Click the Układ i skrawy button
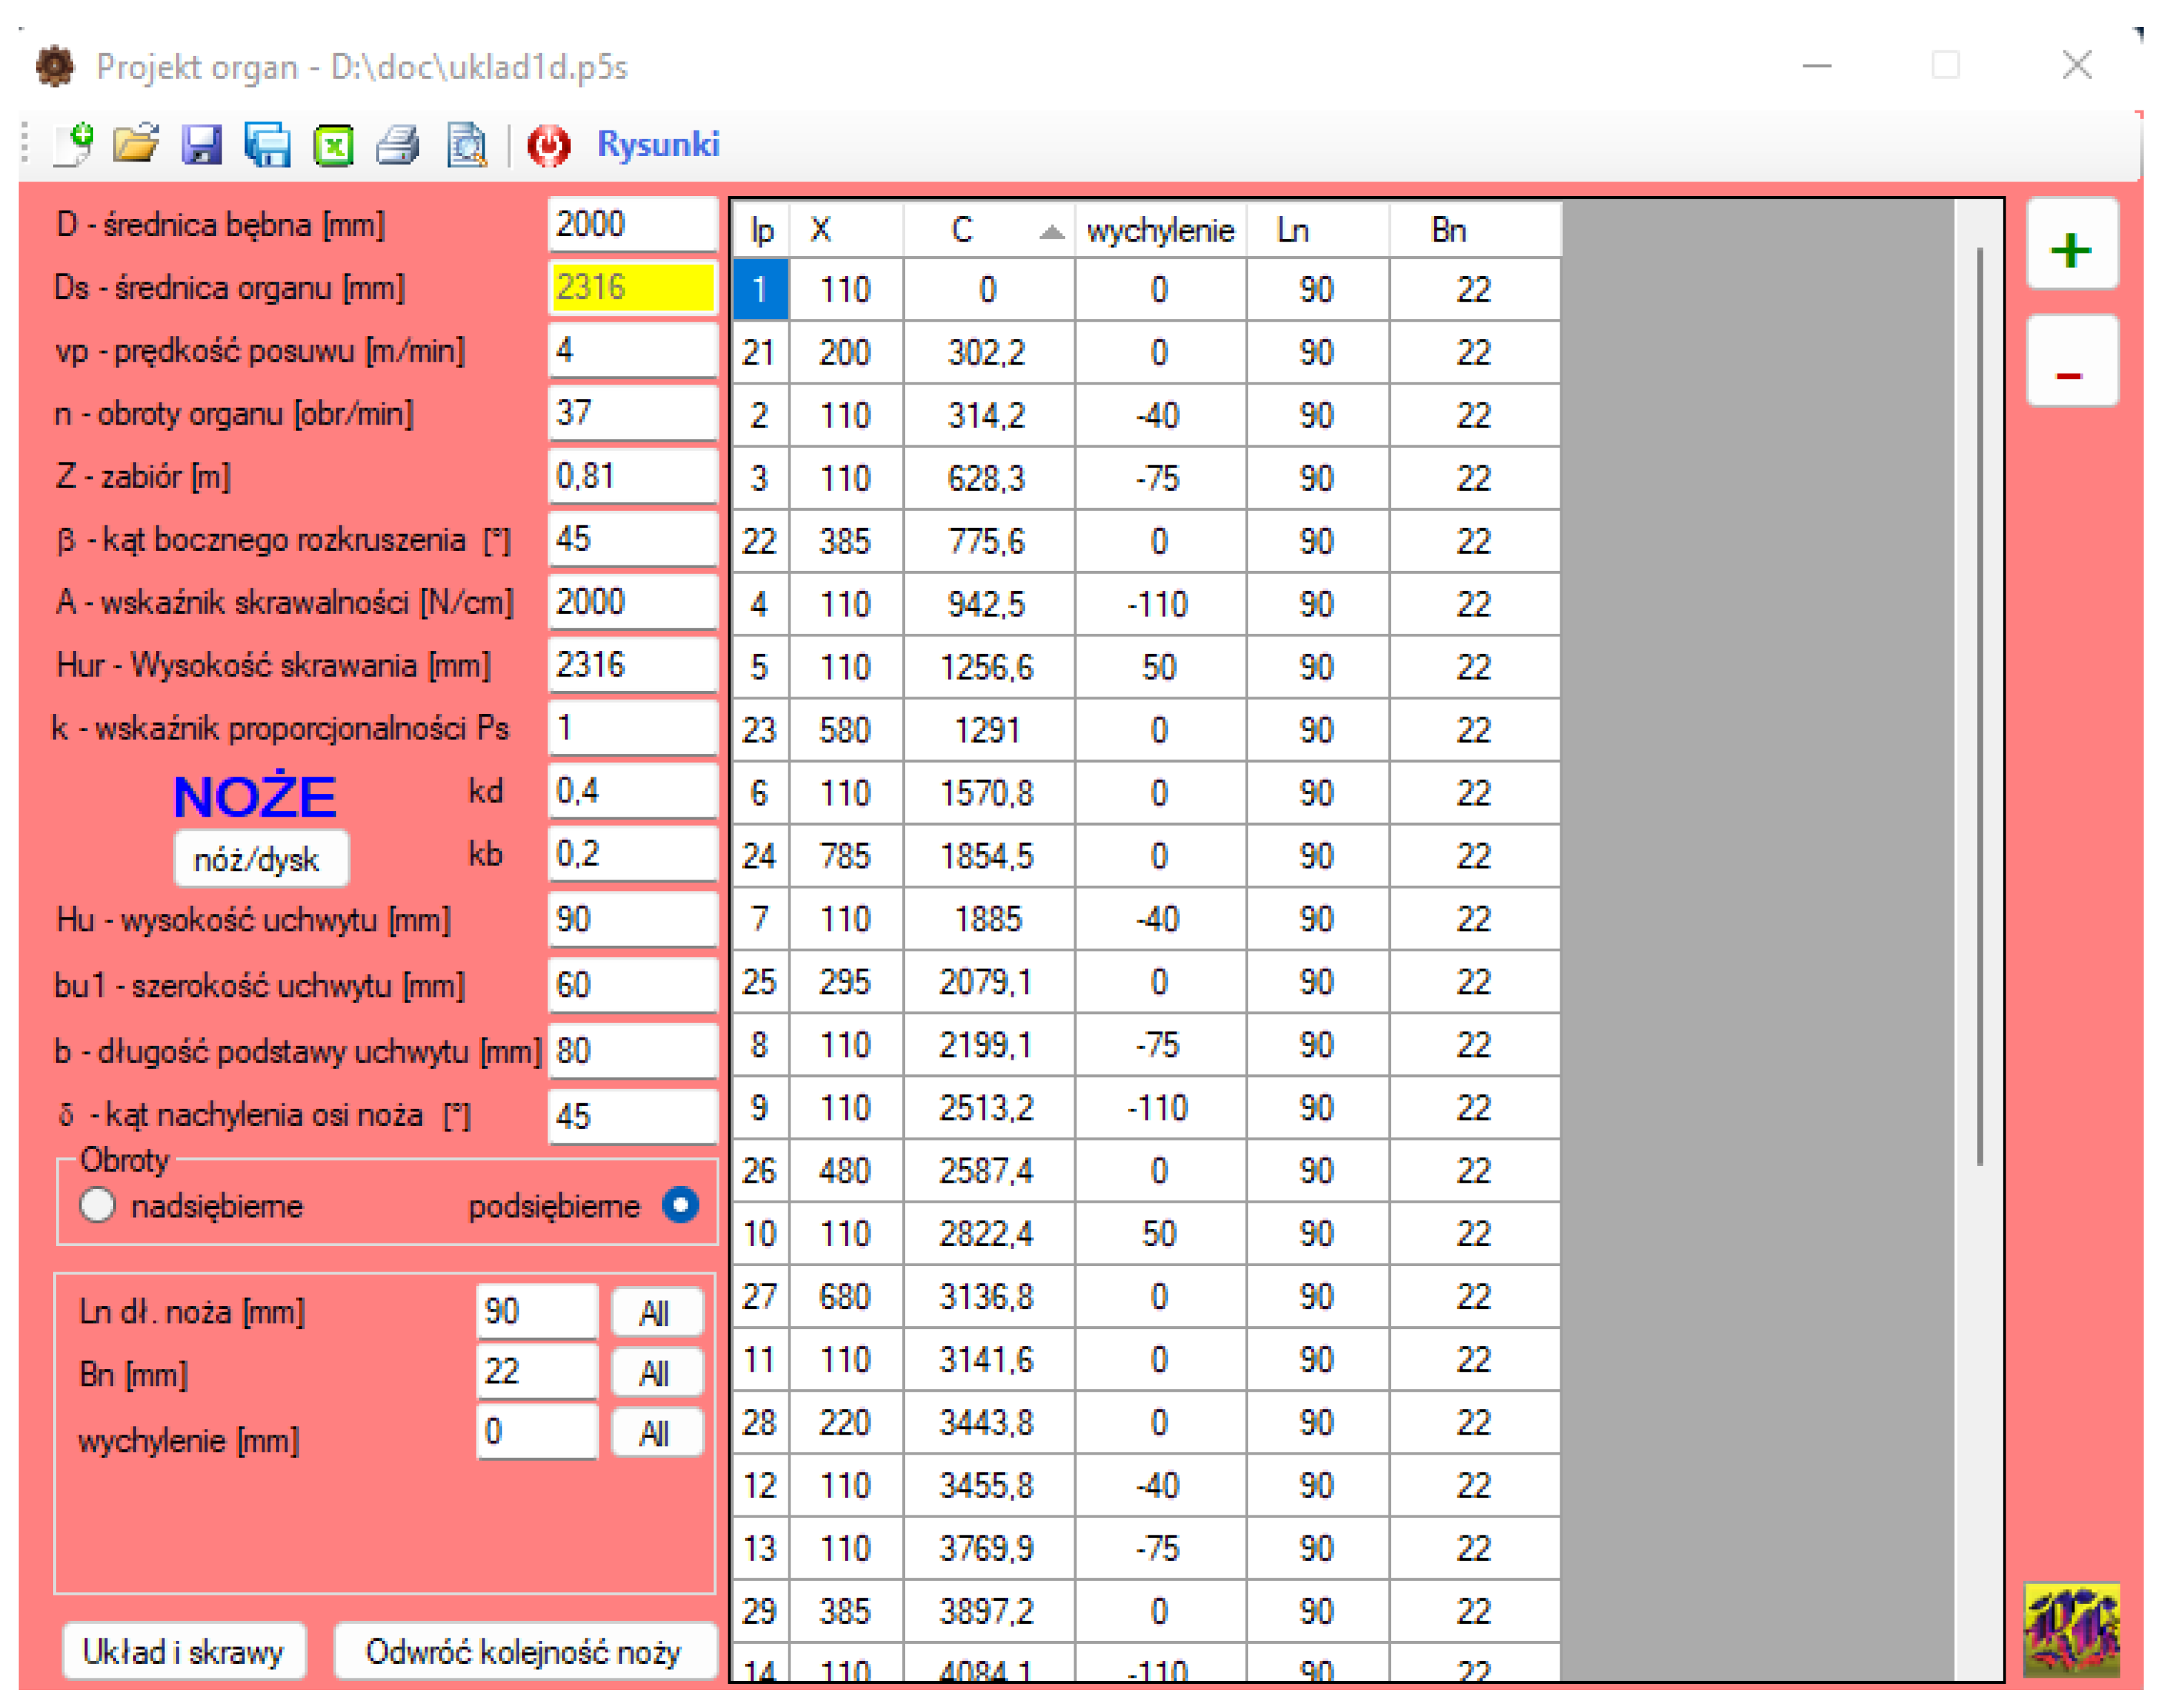 [184, 1652]
